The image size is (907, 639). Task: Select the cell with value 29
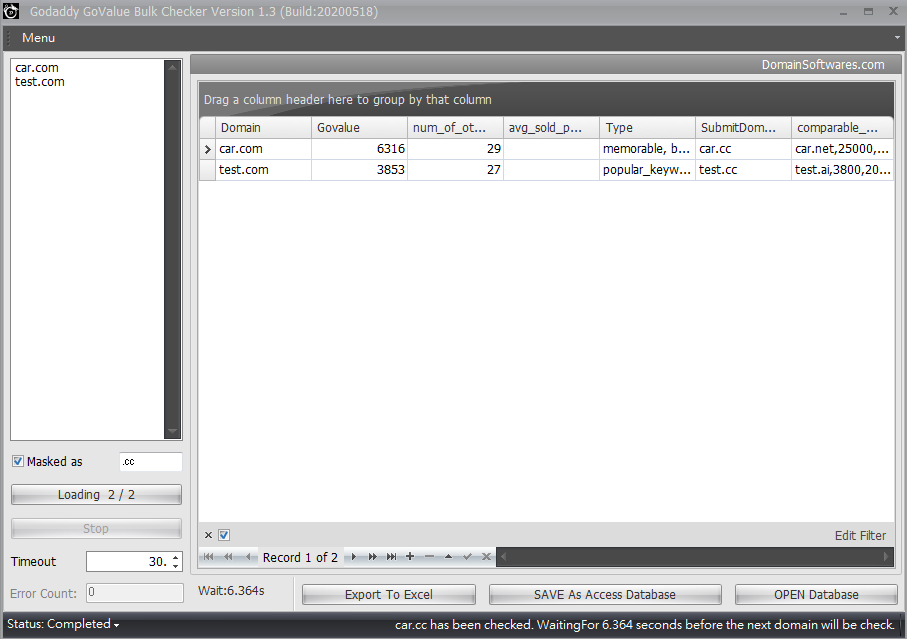pyautogui.click(x=455, y=149)
